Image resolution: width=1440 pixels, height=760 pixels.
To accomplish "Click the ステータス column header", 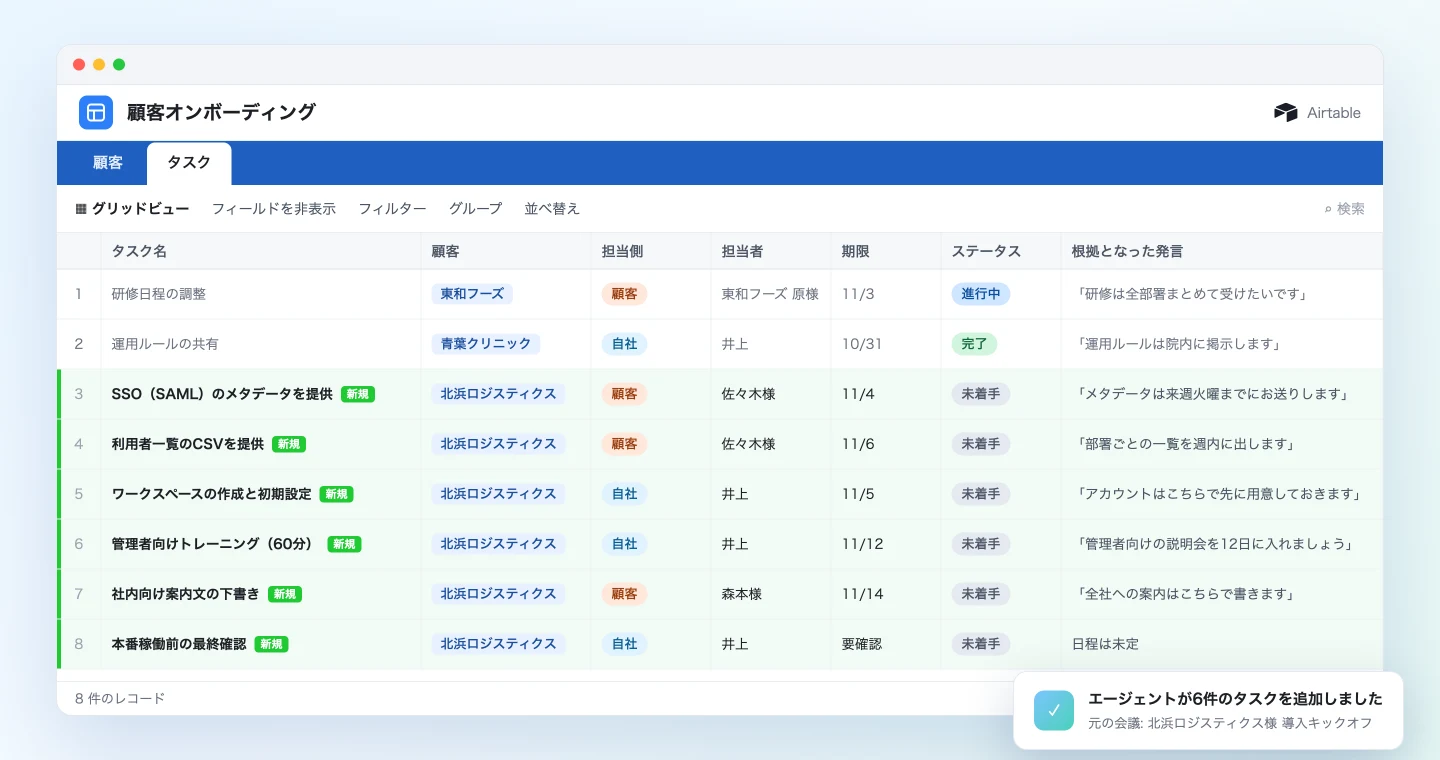I will [1001, 251].
